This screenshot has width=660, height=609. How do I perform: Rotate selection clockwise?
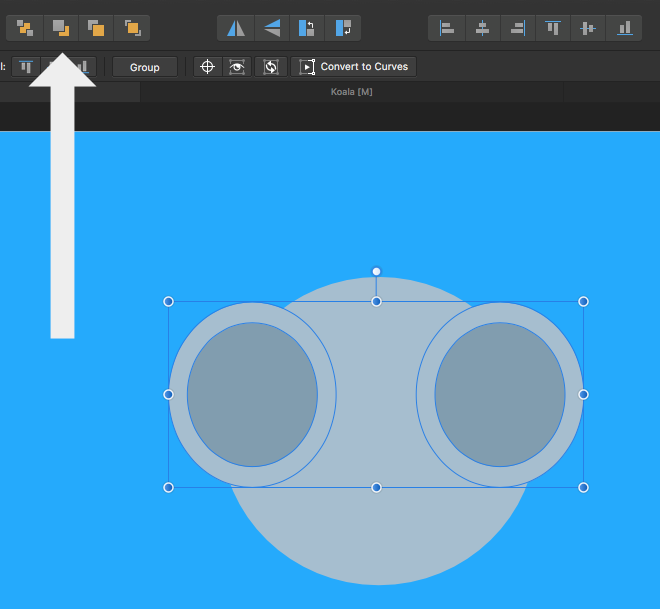point(343,28)
